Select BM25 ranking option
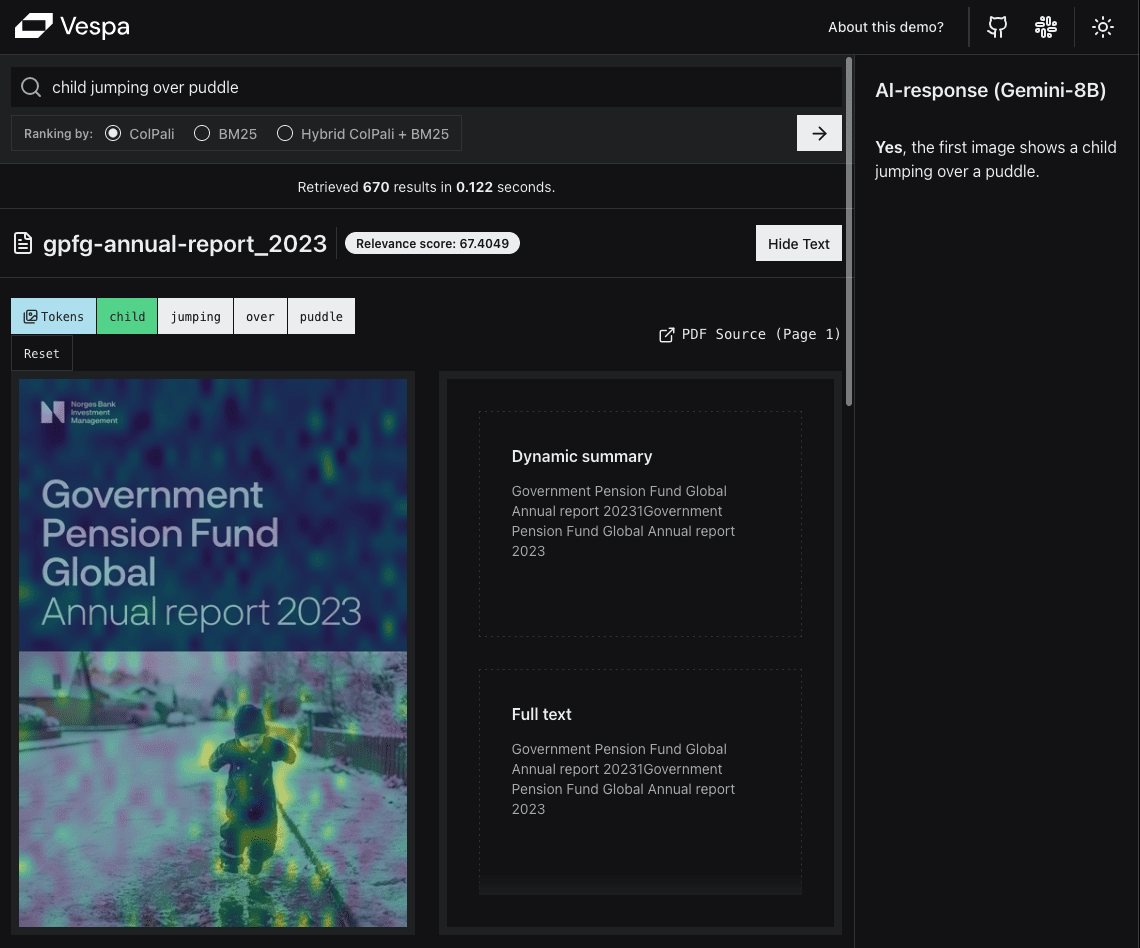The image size is (1140, 948). pos(202,133)
